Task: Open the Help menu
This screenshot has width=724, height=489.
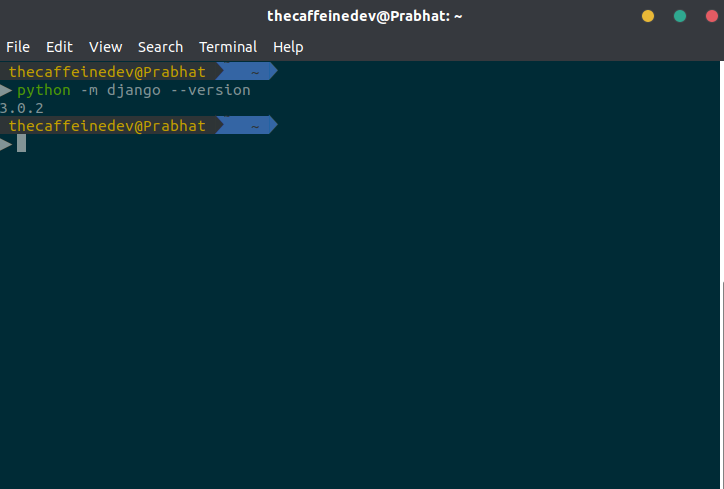Action: (x=288, y=47)
